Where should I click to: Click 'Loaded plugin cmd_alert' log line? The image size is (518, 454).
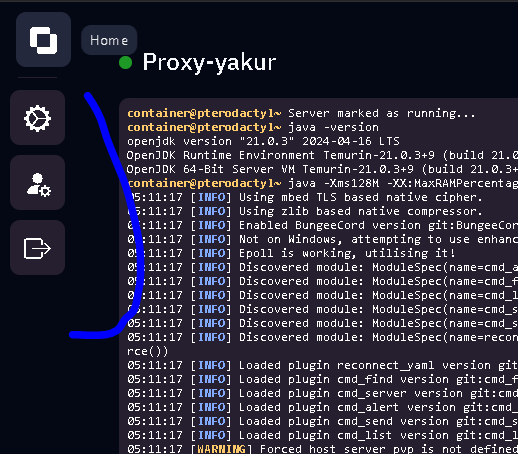tap(323, 407)
